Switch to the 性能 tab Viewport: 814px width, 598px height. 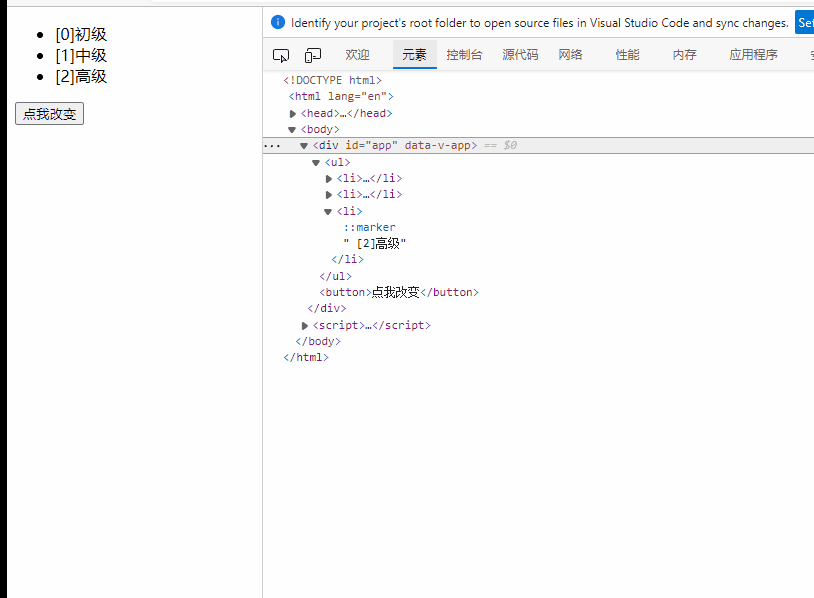[627, 55]
